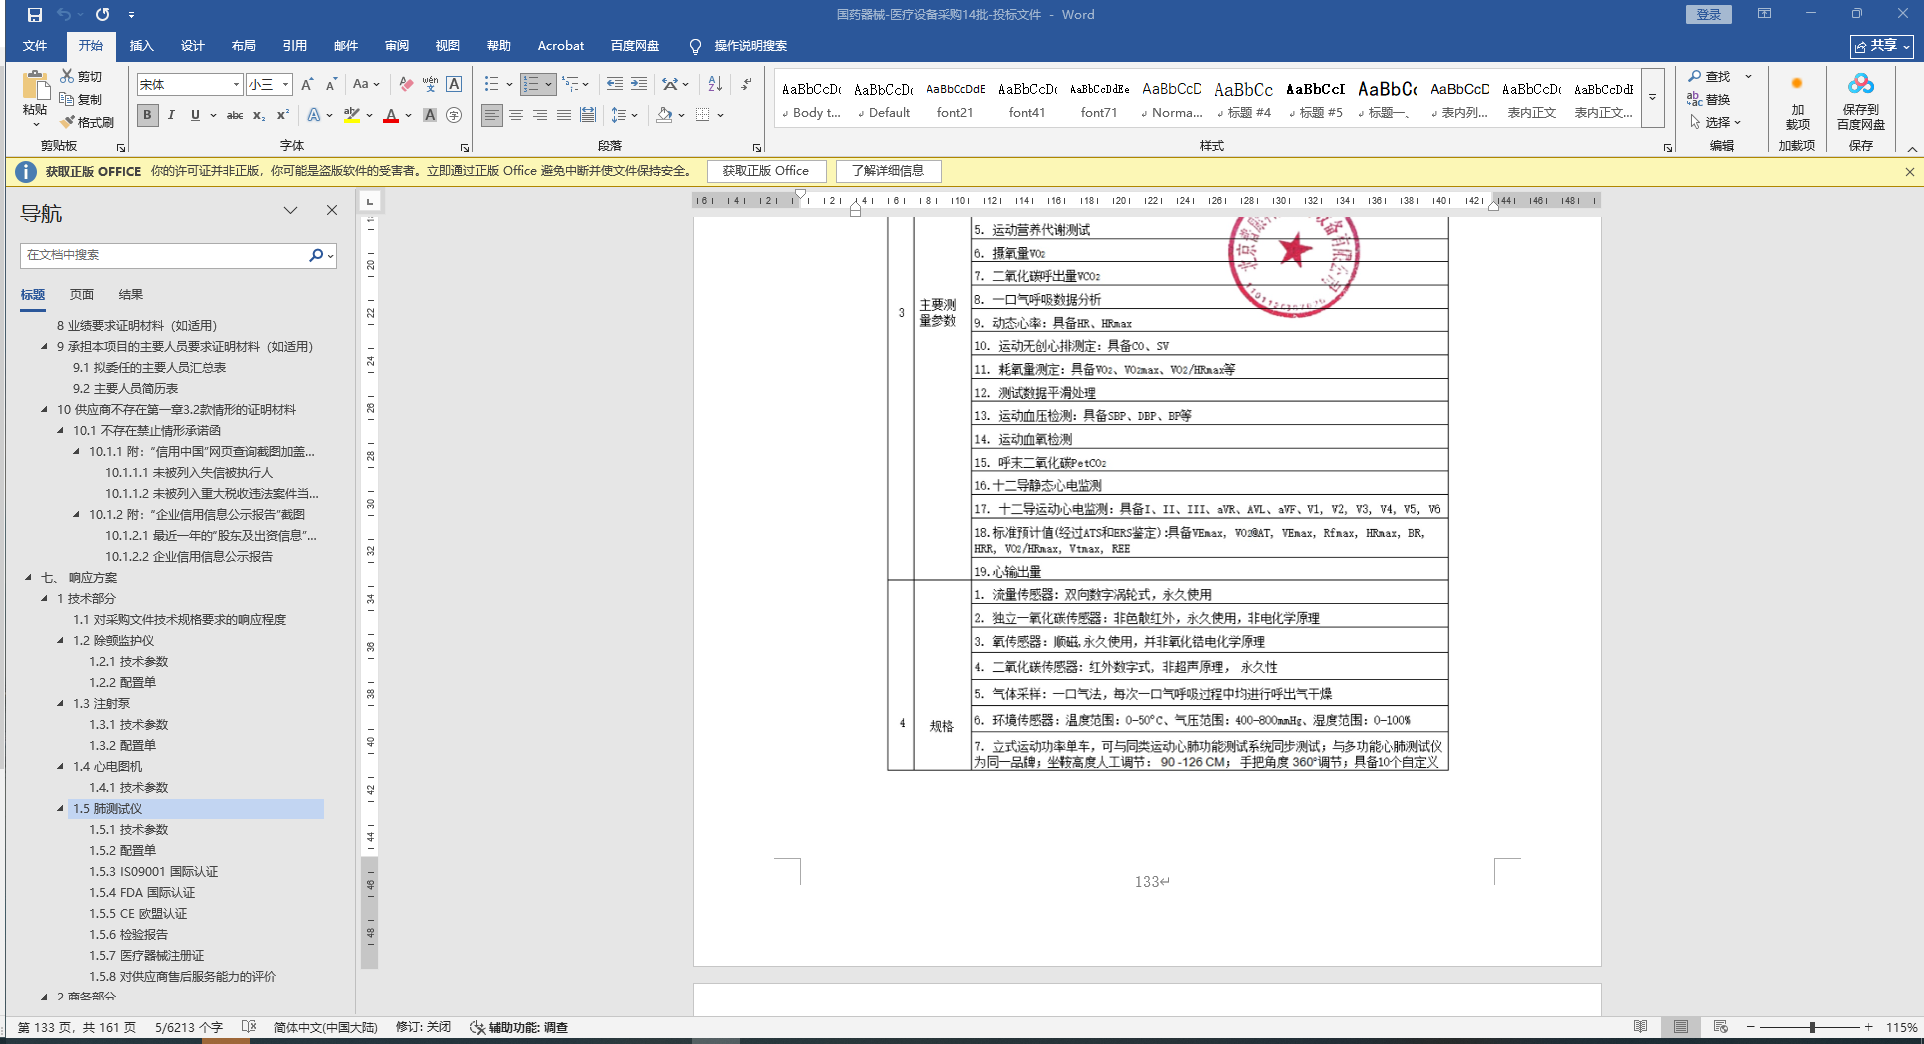Viewport: 1924px width, 1044px height.
Task: Expand the bullet list style dropdown
Action: (x=509, y=84)
